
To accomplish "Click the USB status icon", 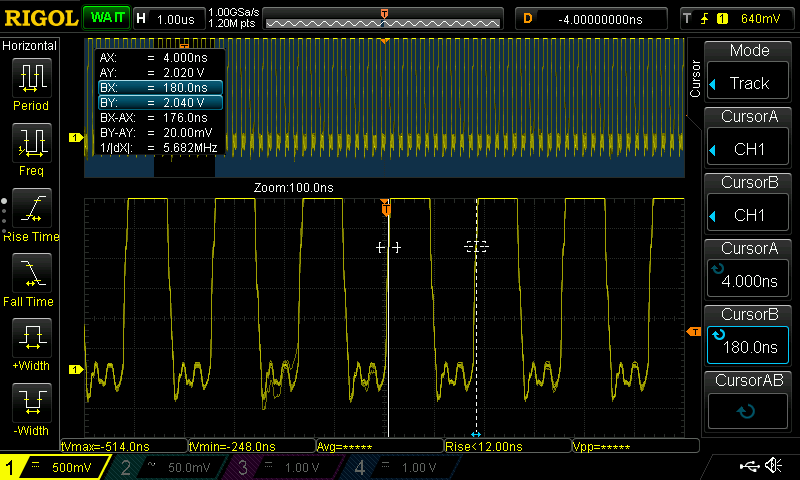I will pyautogui.click(x=748, y=466).
